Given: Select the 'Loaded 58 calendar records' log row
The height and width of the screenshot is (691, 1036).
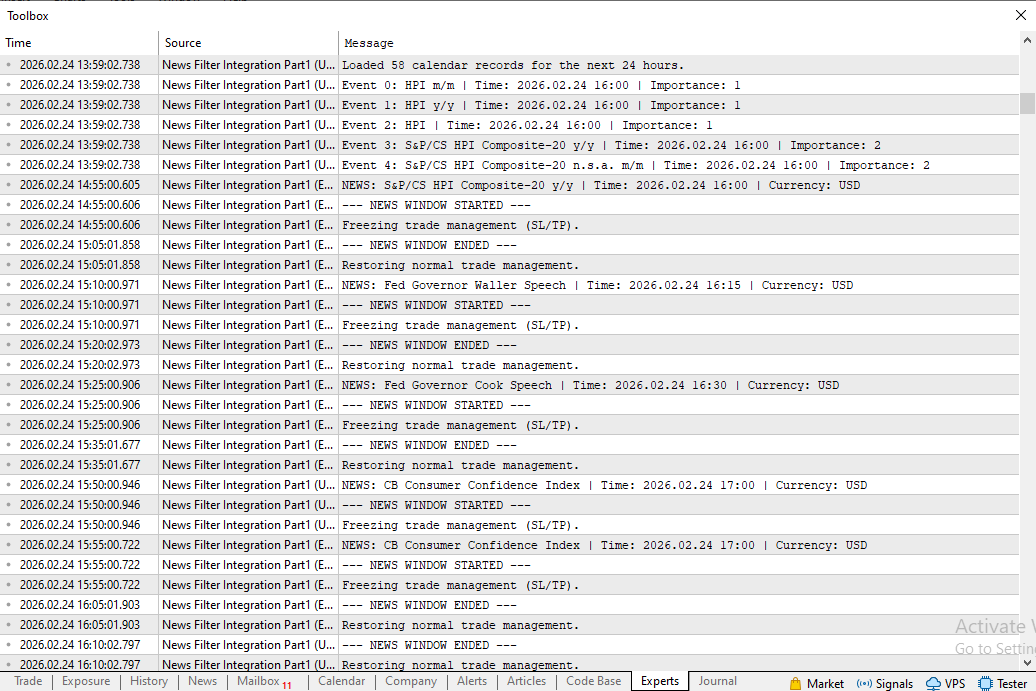Looking at the screenshot, I should tap(509, 65).
